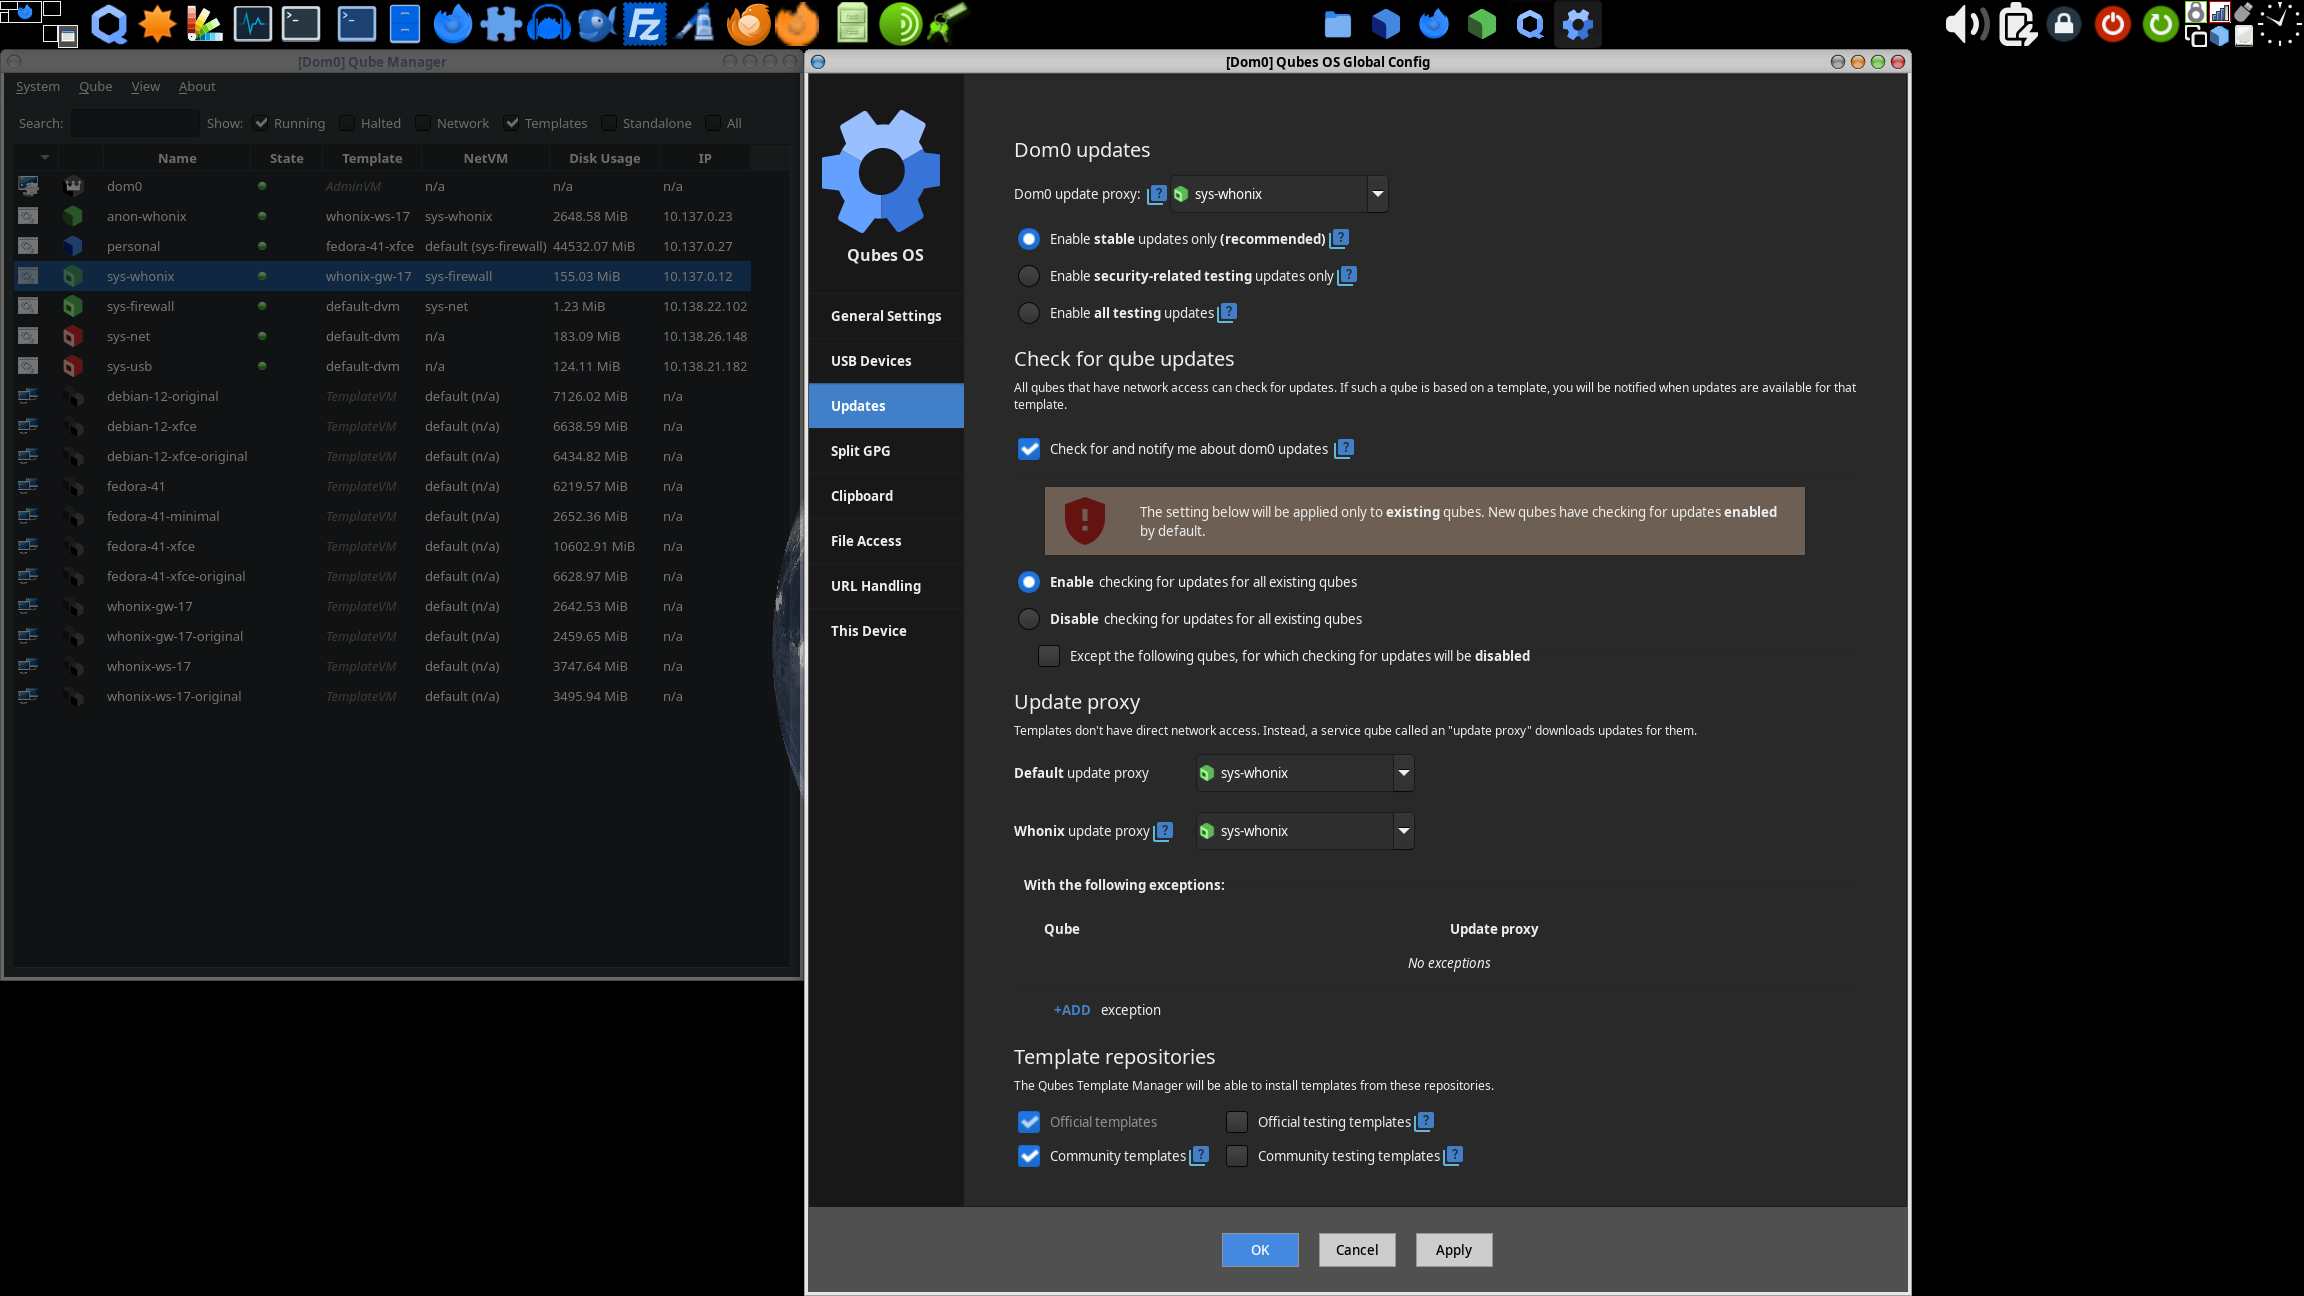Enable Community testing templates checkbox
The width and height of the screenshot is (2304, 1296).
1237,1156
